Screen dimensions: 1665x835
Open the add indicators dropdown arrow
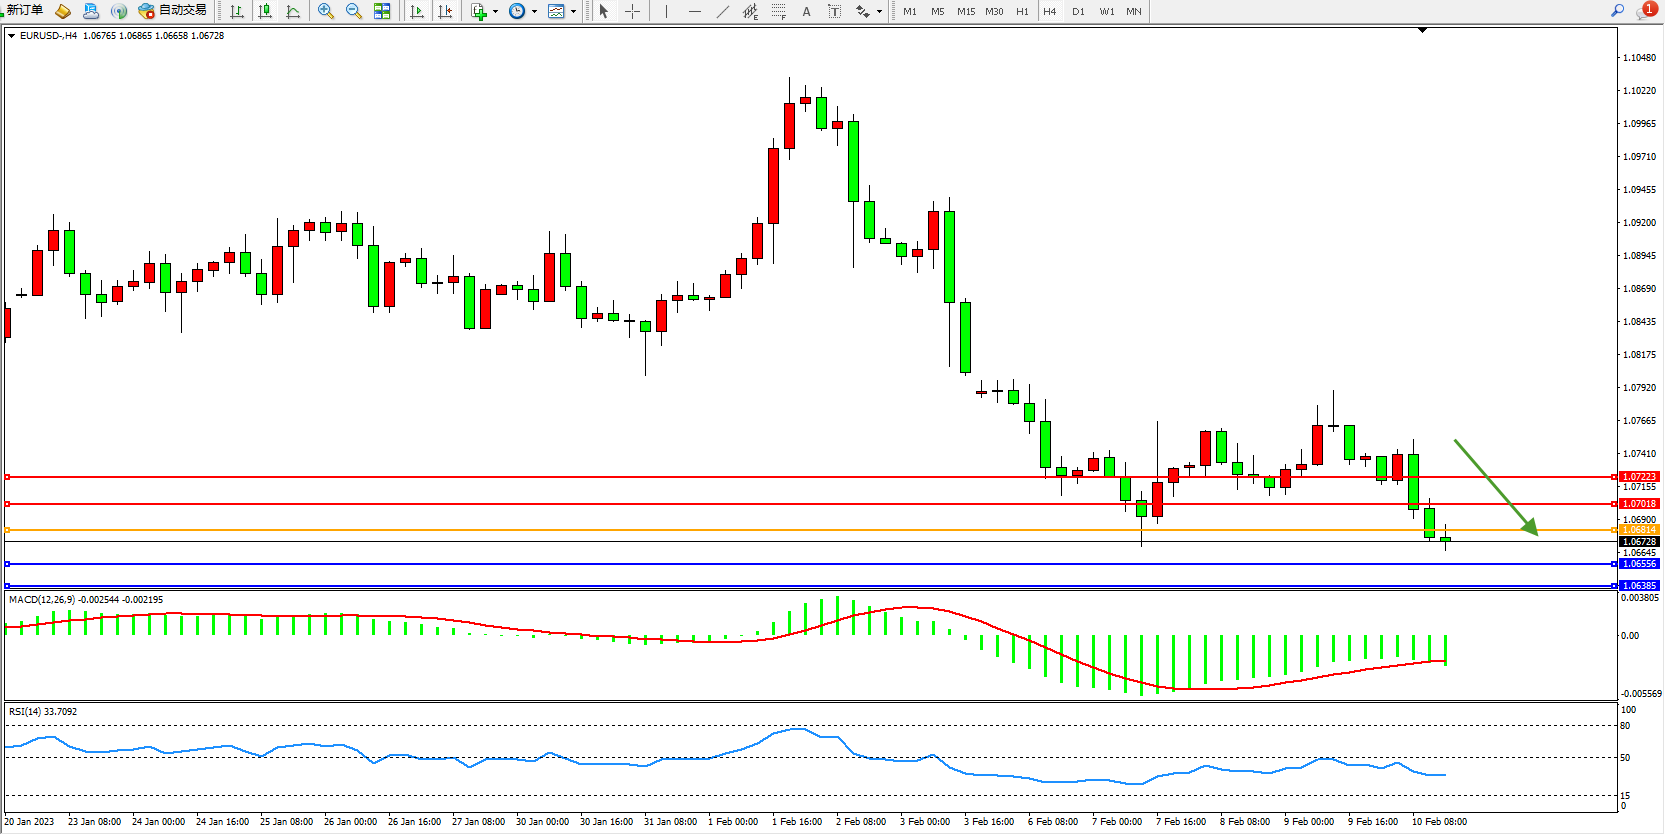coord(495,12)
